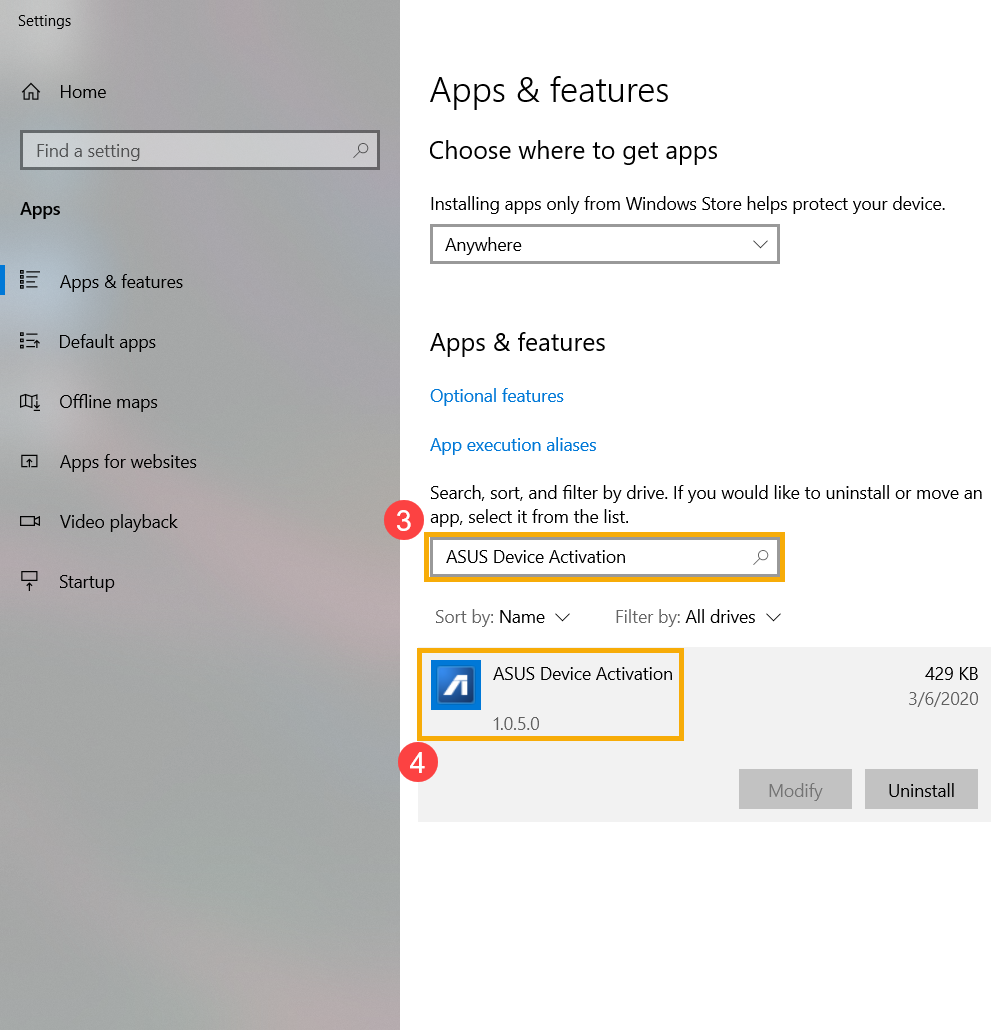
Task: Click the ASUS Device Activation app icon
Action: point(455,685)
